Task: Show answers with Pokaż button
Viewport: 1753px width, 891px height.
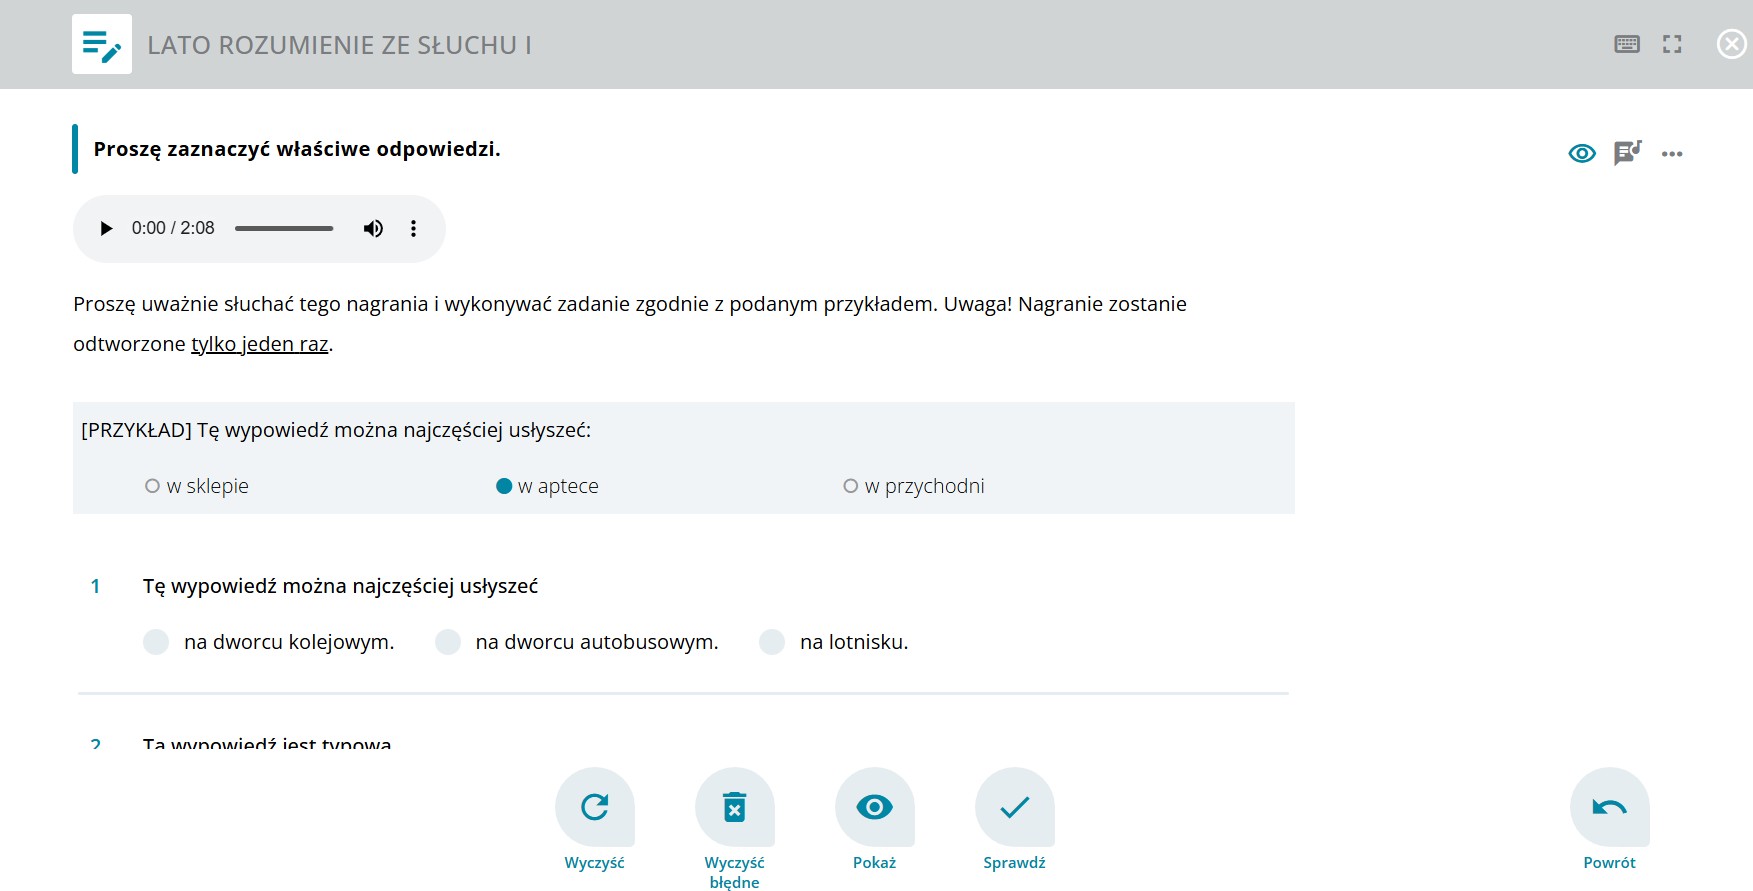Action: click(875, 807)
